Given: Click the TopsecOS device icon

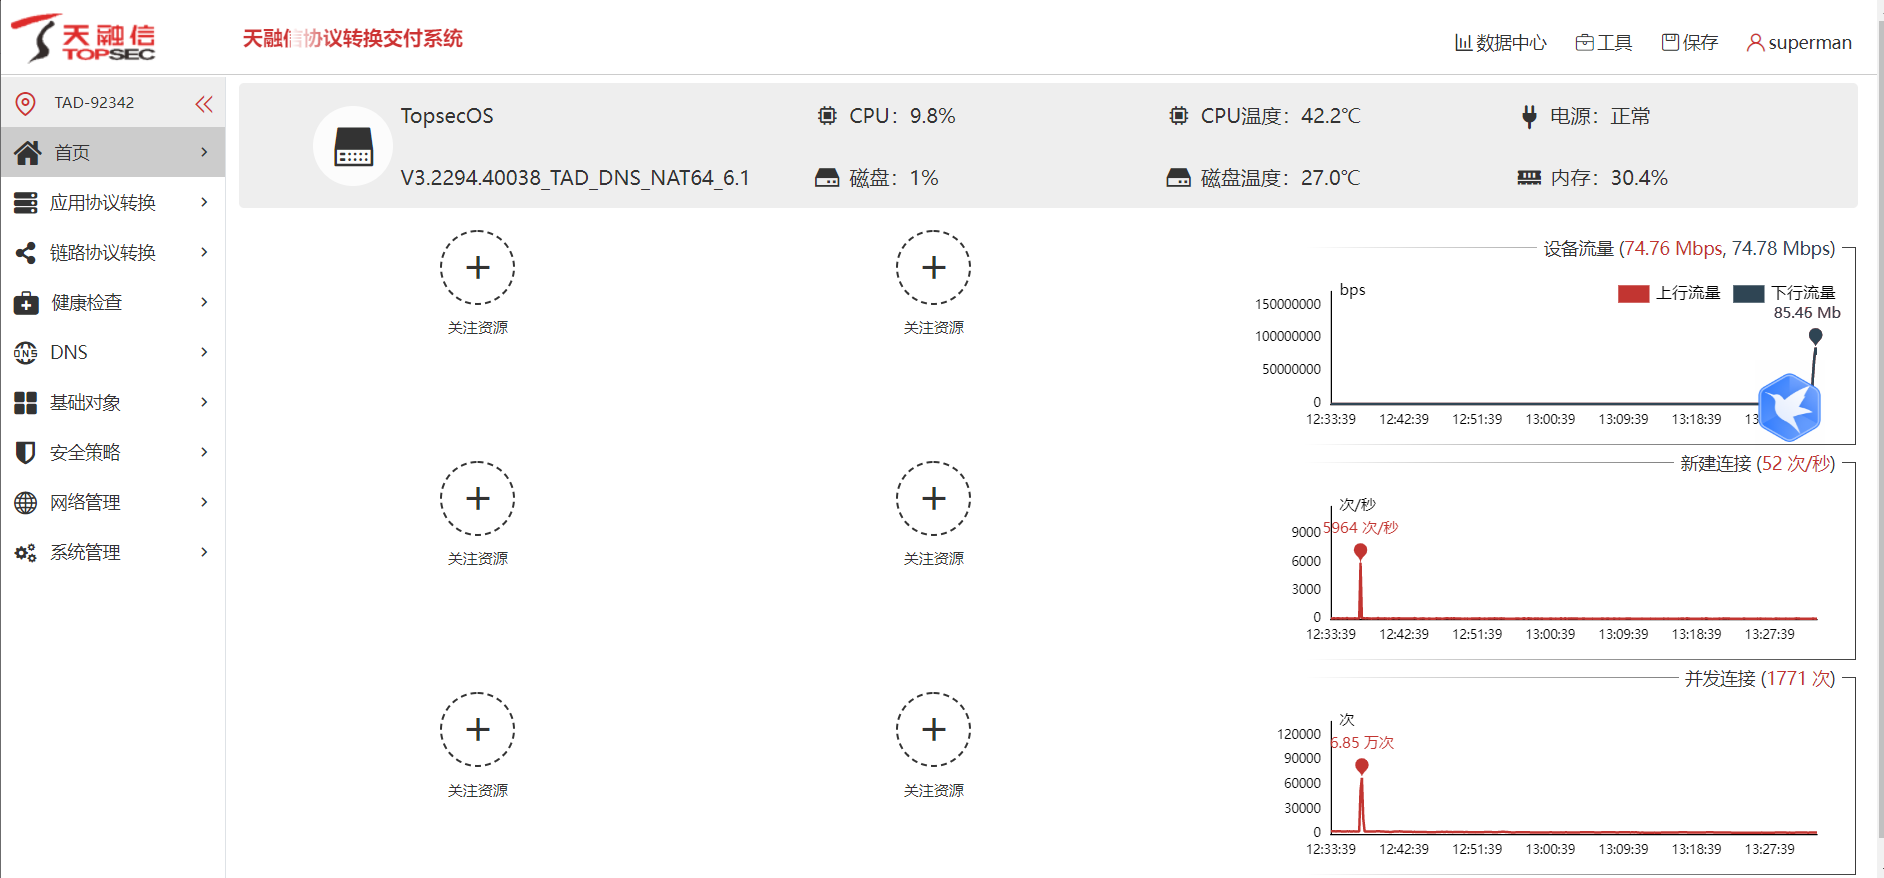Looking at the screenshot, I should click(353, 147).
